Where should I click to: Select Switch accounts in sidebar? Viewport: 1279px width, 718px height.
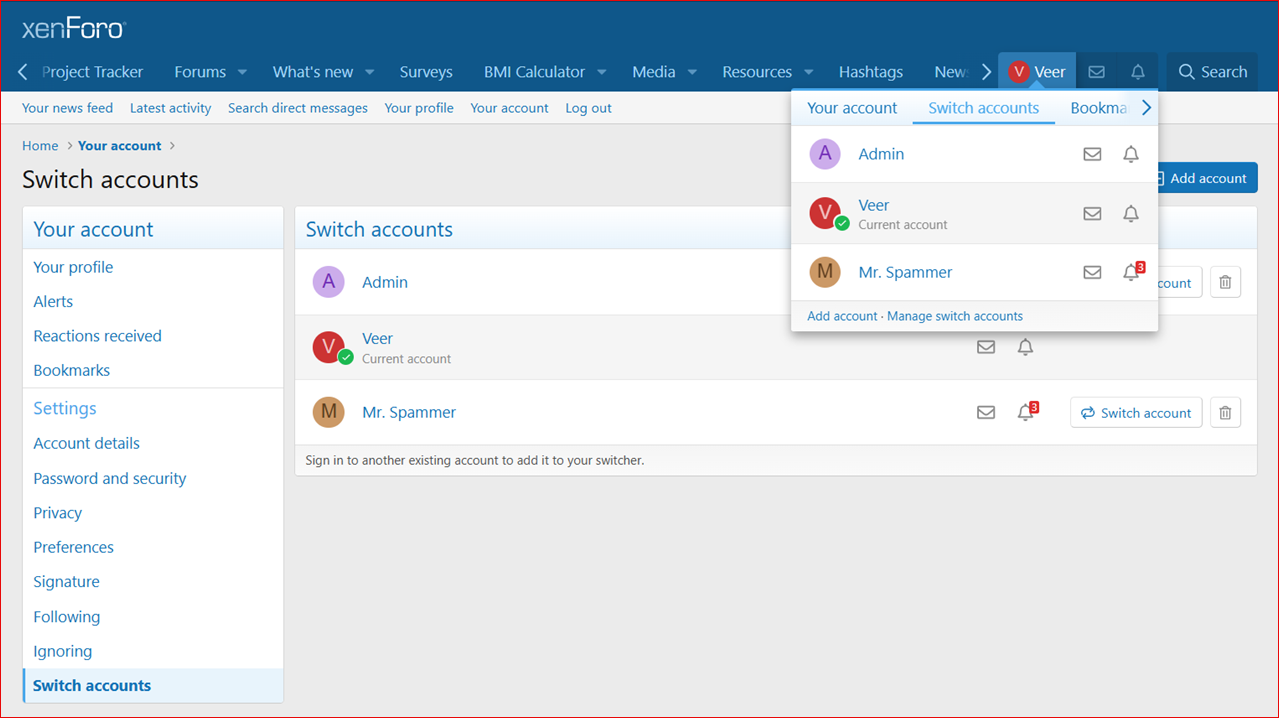153,685
